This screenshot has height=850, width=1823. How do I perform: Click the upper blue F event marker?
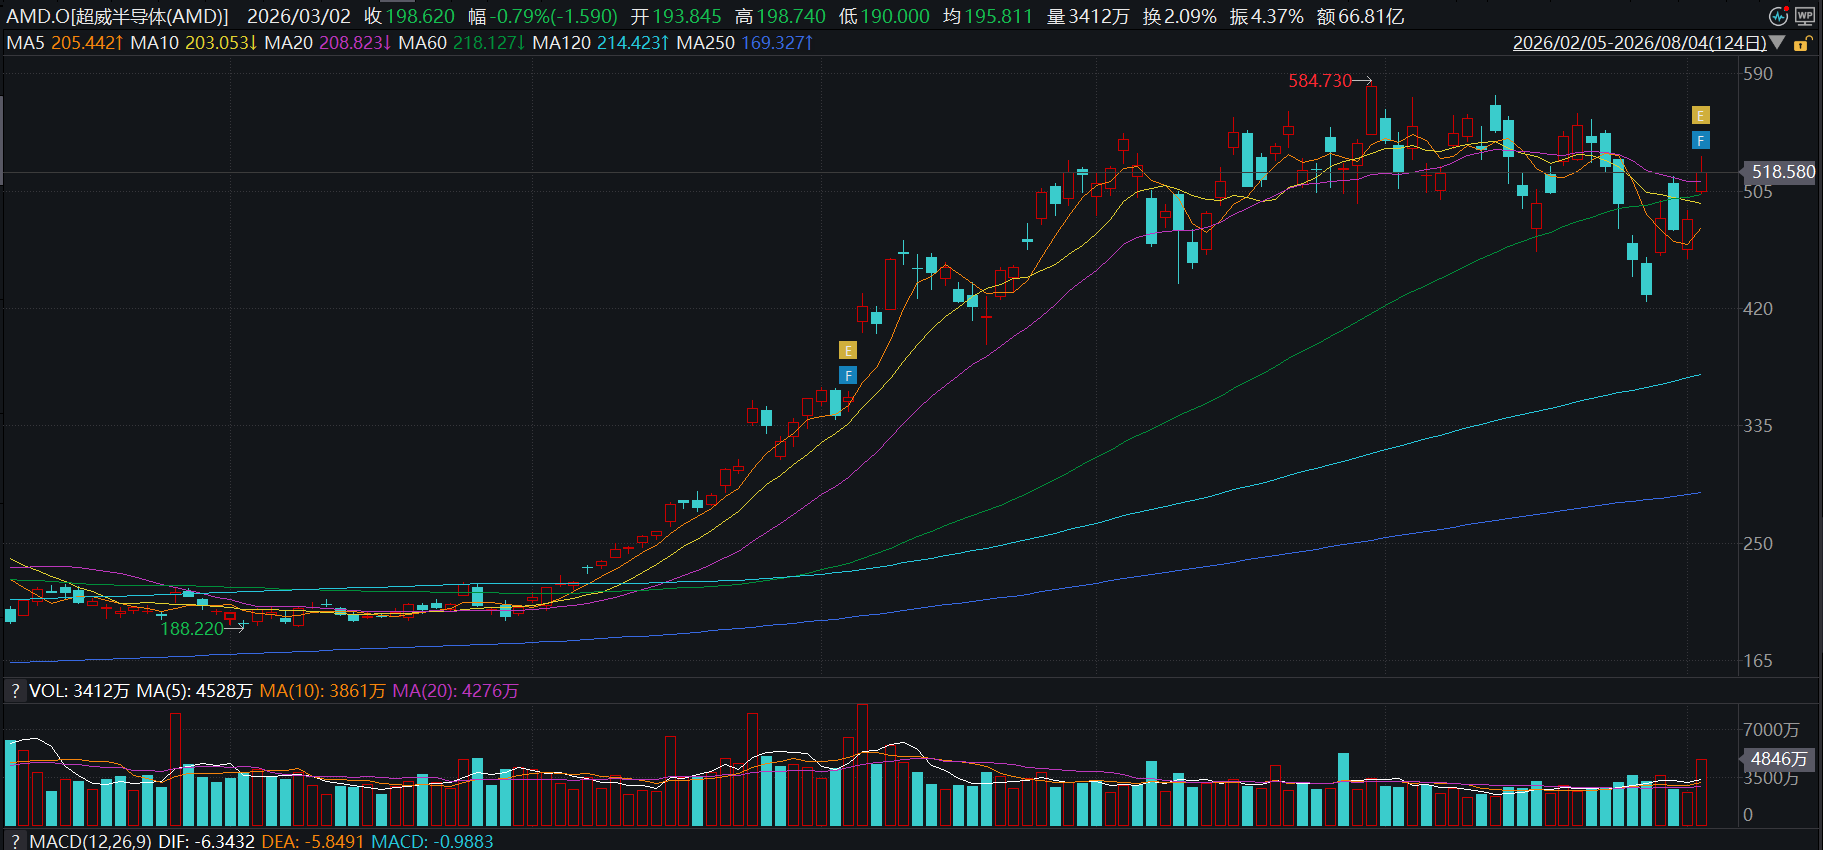(x=1700, y=141)
